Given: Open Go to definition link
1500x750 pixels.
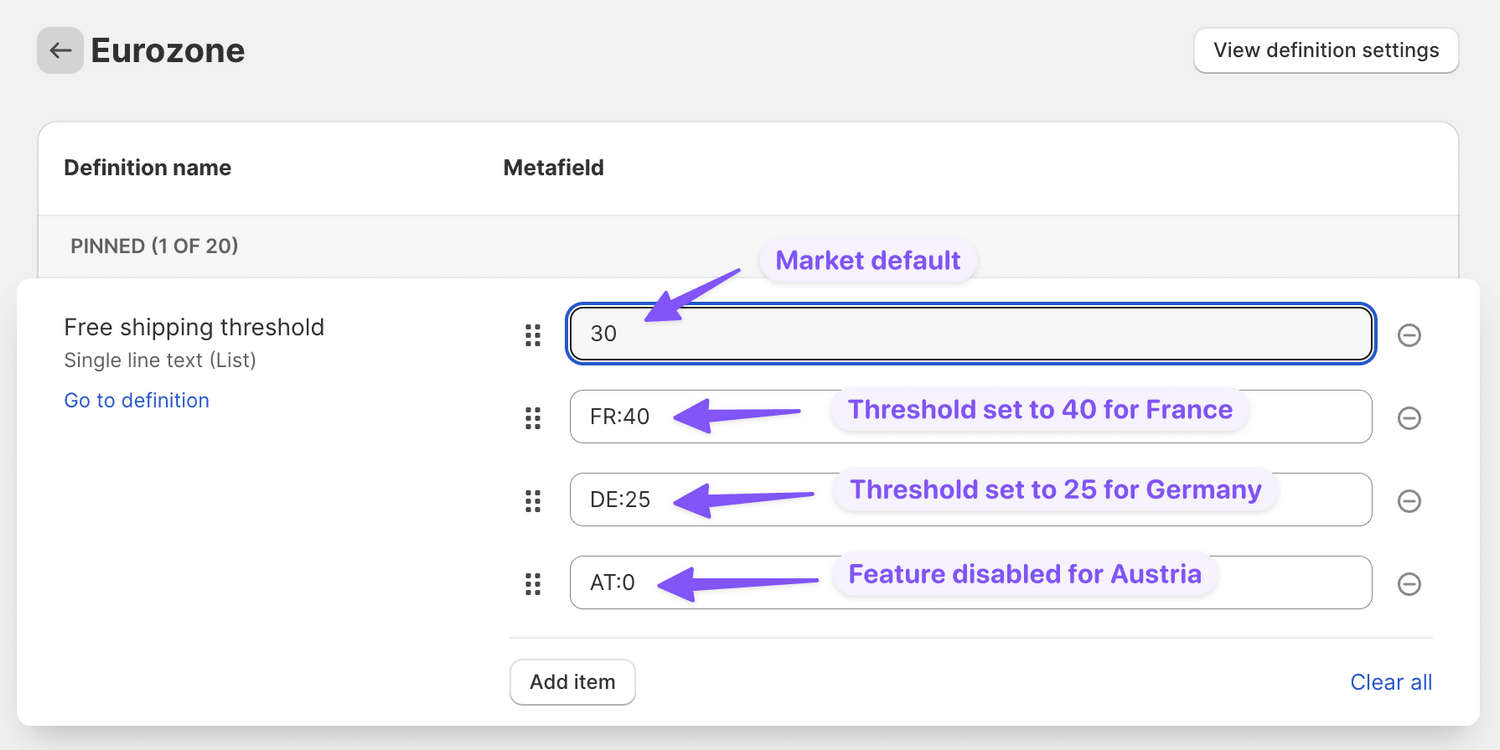Looking at the screenshot, I should pyautogui.click(x=136, y=400).
